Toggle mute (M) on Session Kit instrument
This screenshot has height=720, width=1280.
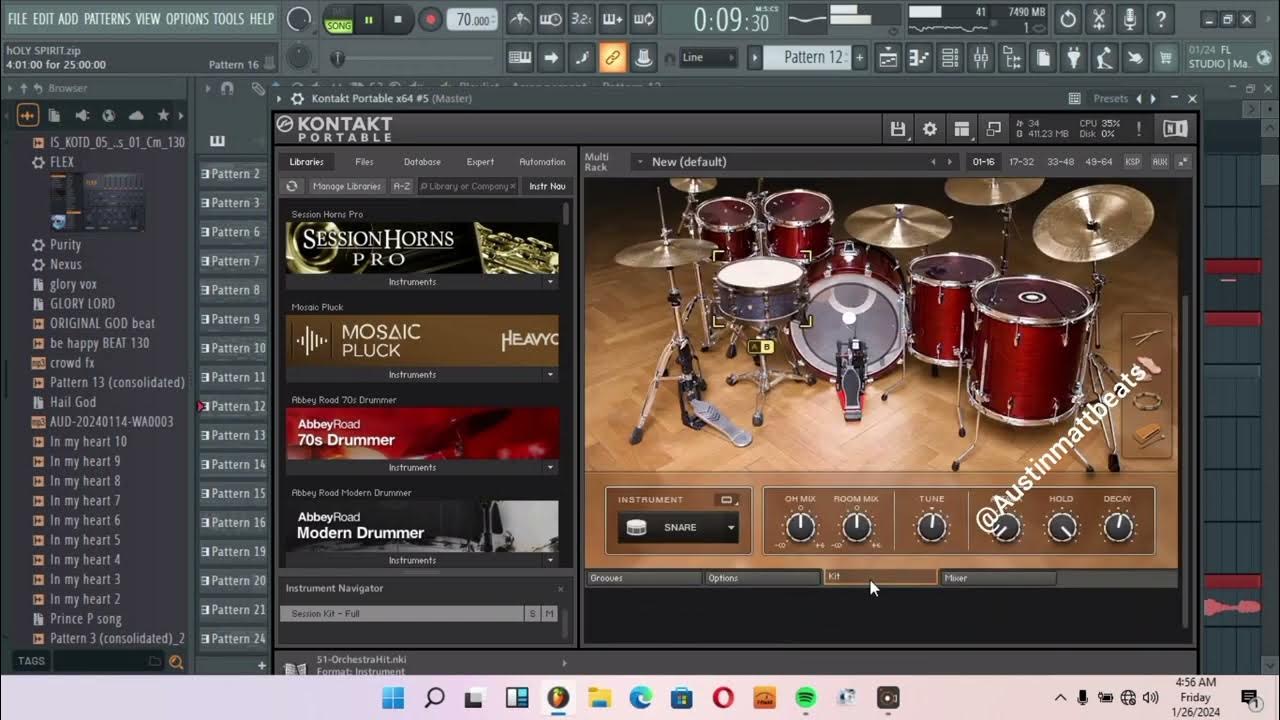coord(549,613)
